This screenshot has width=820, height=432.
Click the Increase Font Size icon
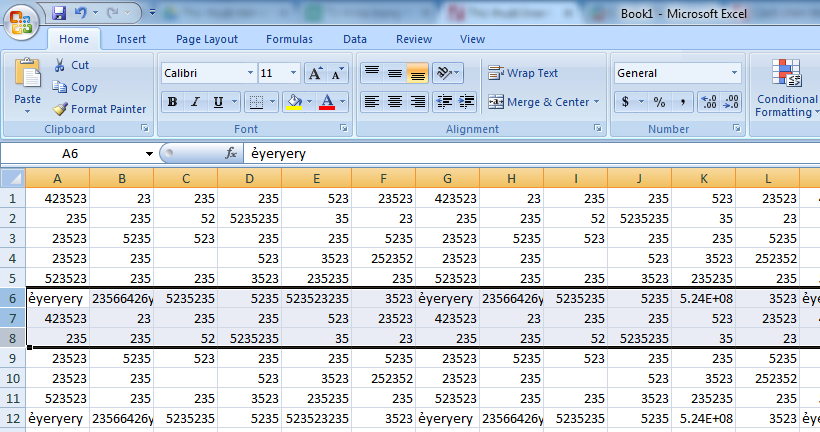pyautogui.click(x=315, y=73)
